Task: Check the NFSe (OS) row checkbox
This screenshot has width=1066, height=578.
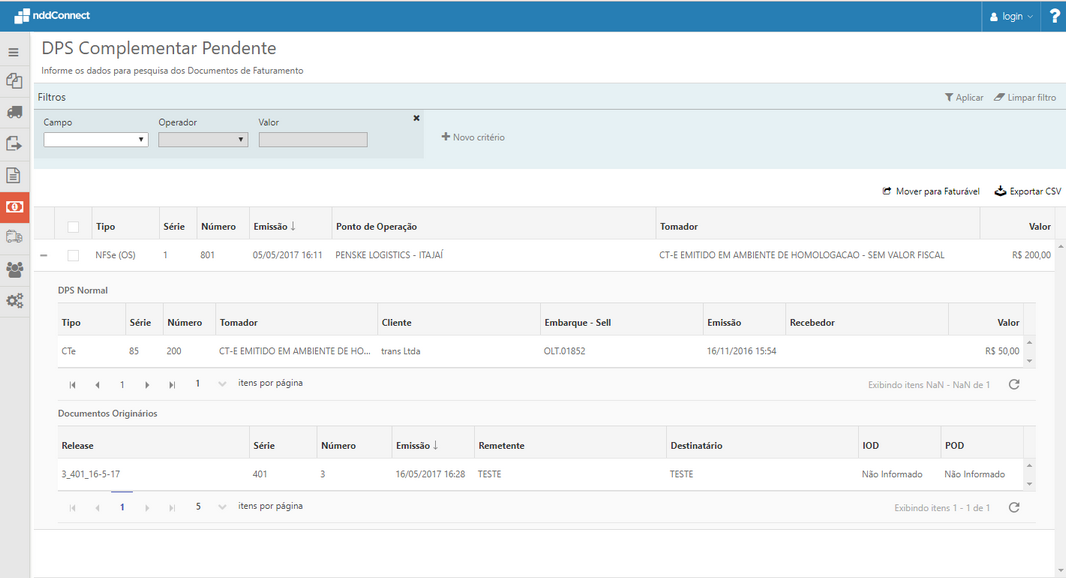Action: click(73, 255)
